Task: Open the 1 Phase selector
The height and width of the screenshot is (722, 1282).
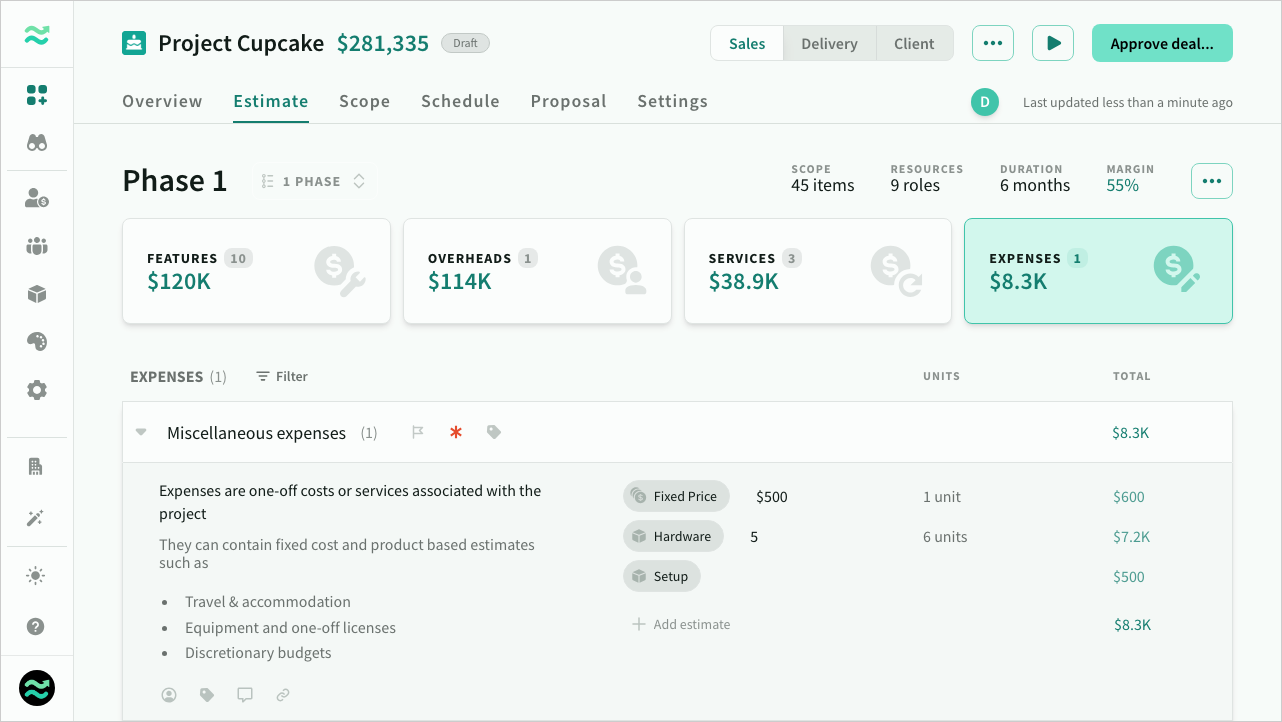Action: [x=313, y=181]
